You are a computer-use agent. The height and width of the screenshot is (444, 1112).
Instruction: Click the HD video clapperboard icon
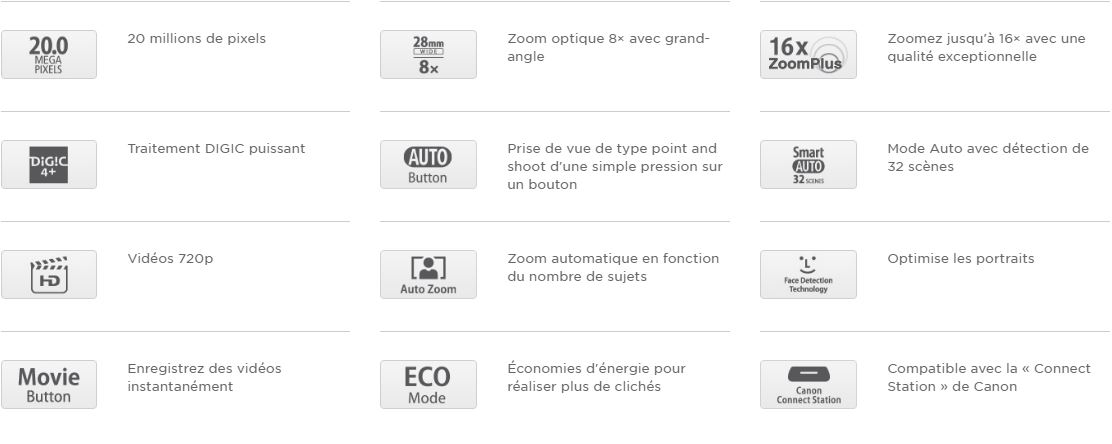pyautogui.click(x=48, y=274)
